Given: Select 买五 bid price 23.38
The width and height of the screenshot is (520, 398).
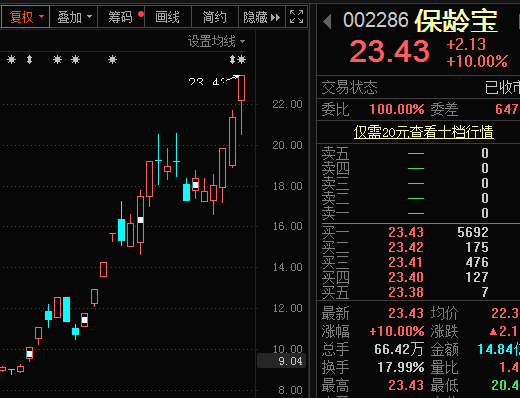Looking at the screenshot, I should (x=406, y=292).
